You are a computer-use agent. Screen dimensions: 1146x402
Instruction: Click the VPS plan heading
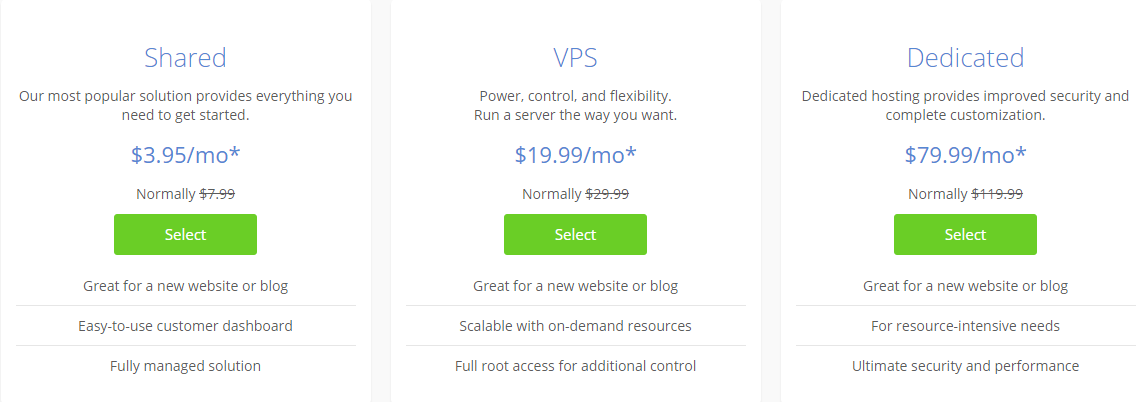575,58
